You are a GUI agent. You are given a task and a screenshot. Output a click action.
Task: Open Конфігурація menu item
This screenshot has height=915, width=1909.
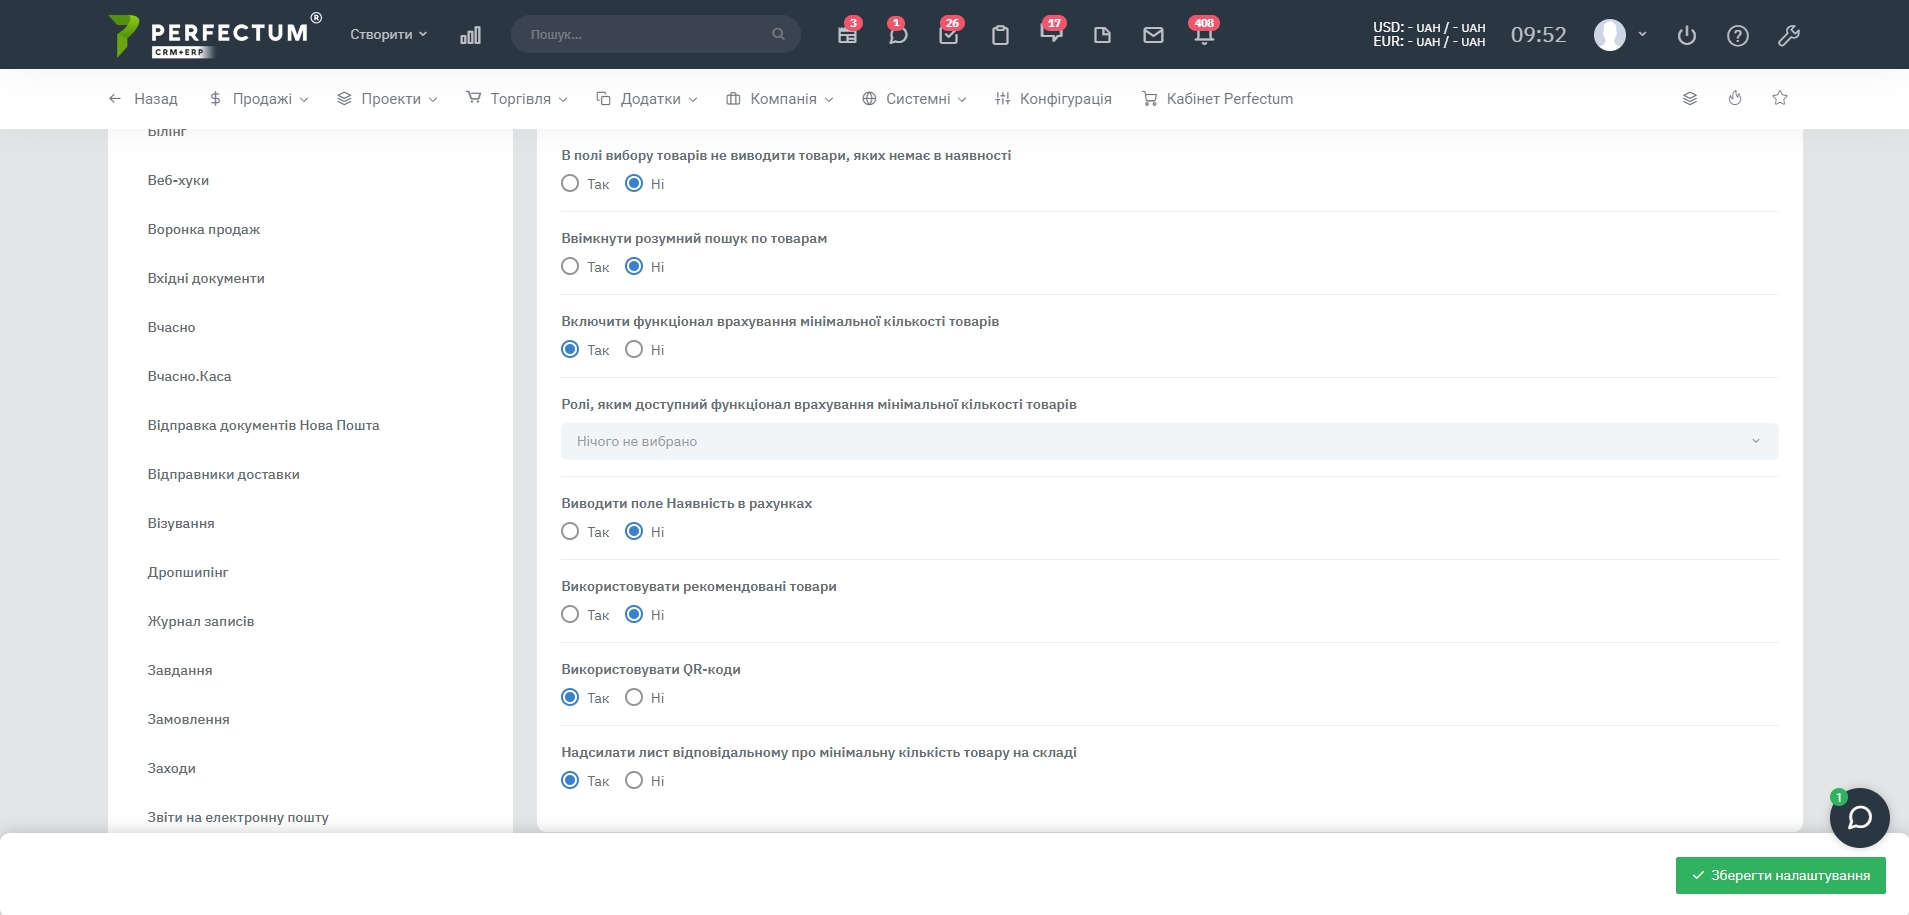click(1054, 99)
